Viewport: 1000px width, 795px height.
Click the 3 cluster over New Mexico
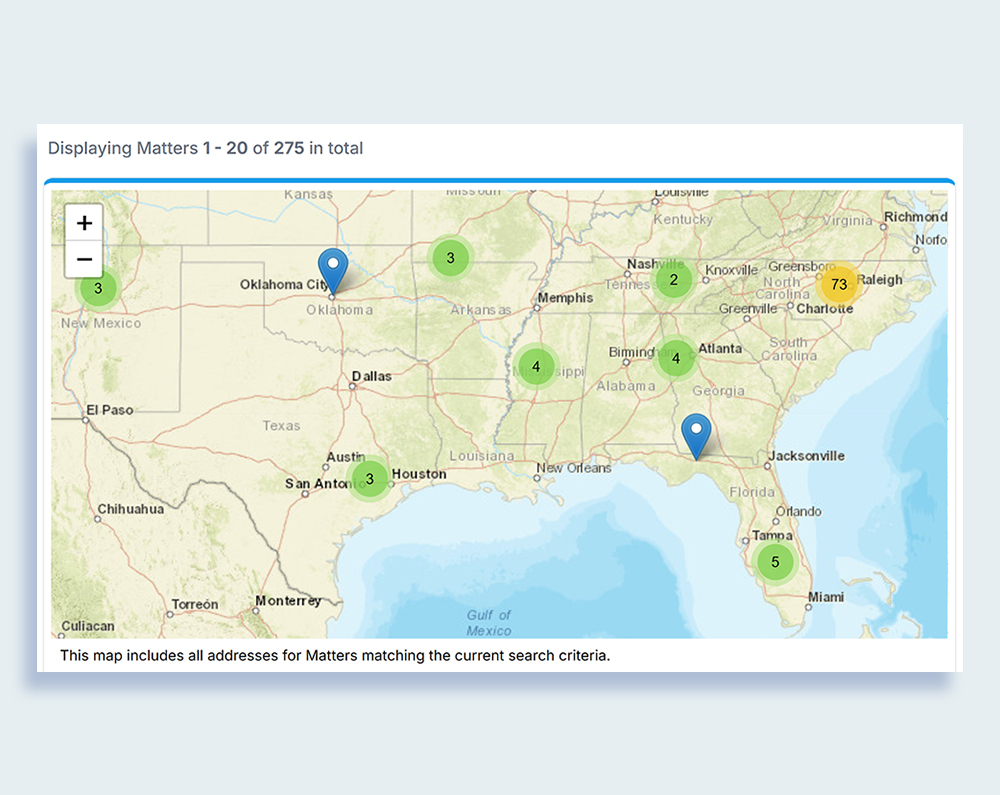(97, 289)
